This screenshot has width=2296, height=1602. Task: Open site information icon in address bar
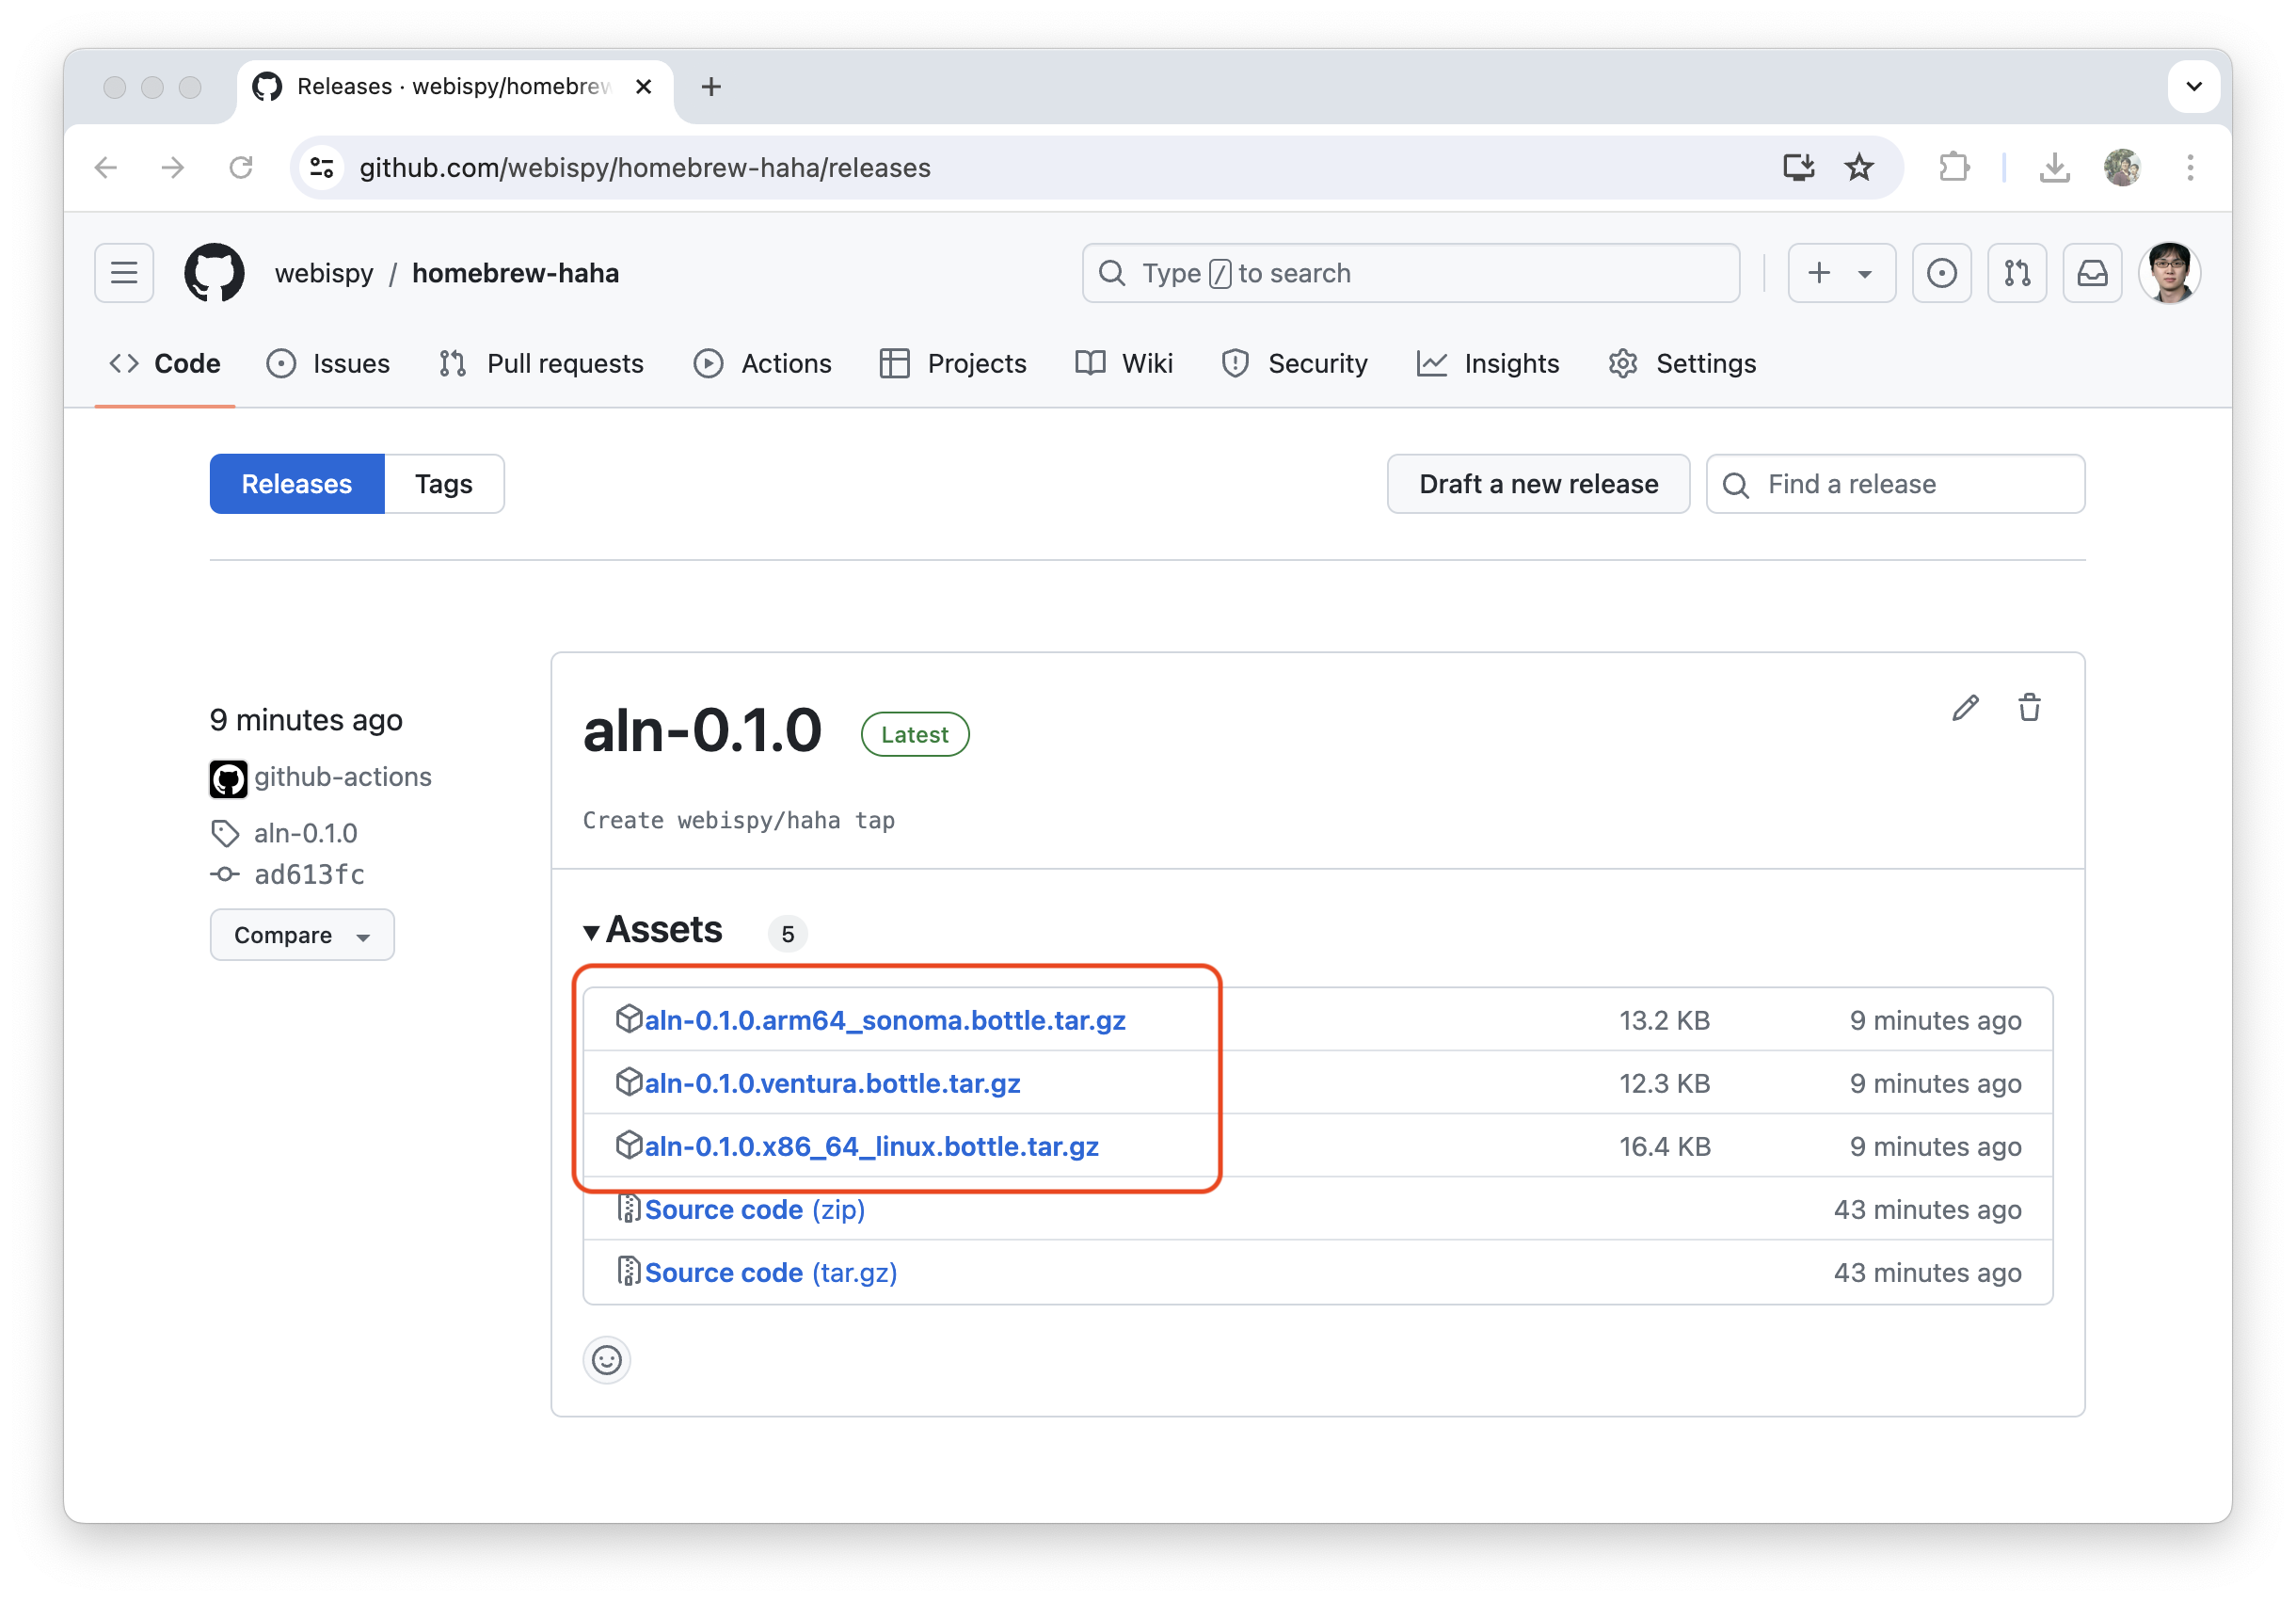coord(321,167)
